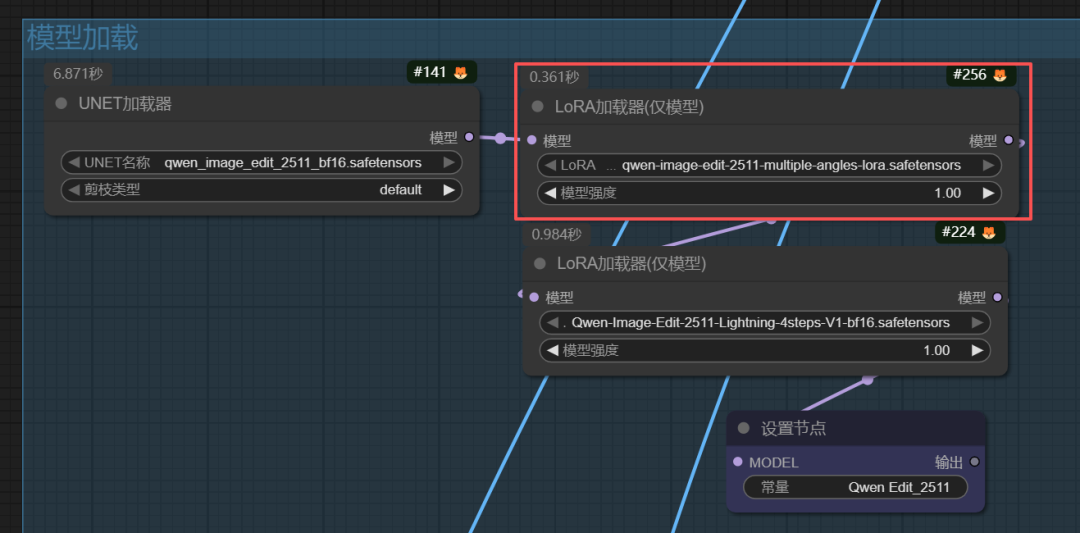Select next UNET名称 with the right arrow
Image resolution: width=1080 pixels, height=533 pixels.
(449, 162)
